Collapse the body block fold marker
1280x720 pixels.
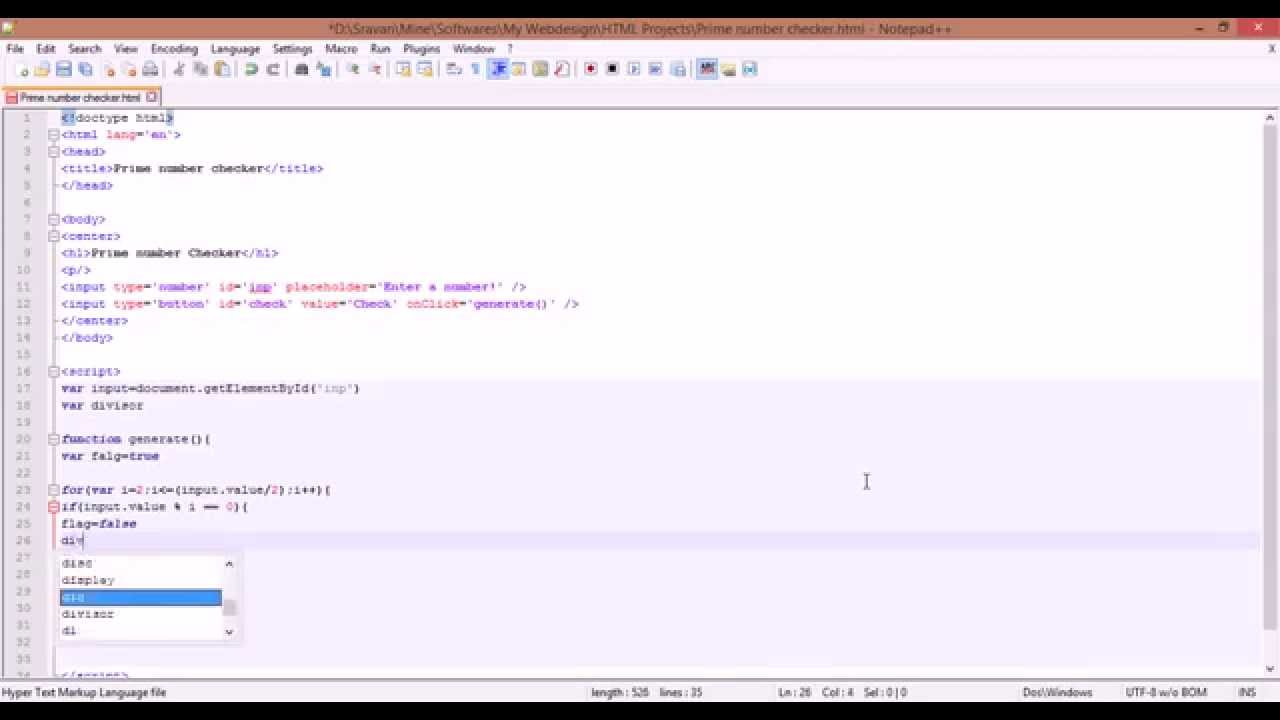tap(54, 219)
